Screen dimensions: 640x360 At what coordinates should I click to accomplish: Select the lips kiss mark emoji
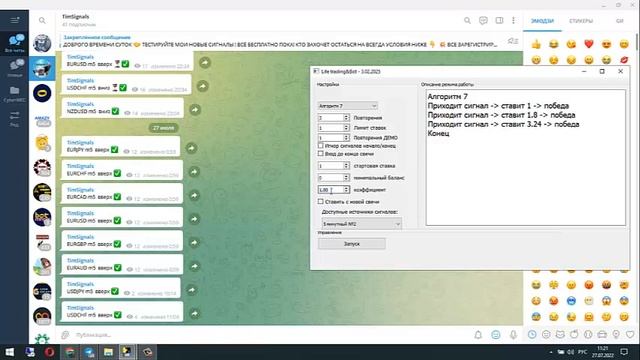tap(624, 60)
